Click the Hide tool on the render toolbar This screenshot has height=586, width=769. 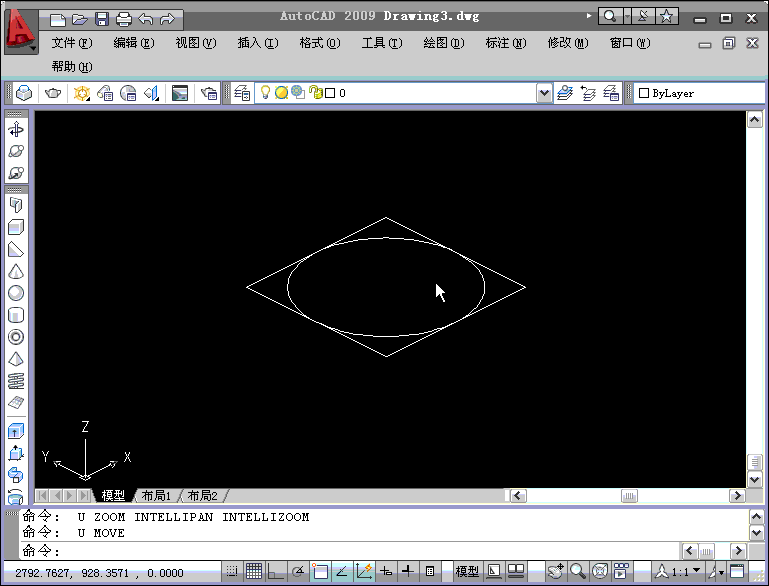click(x=24, y=93)
